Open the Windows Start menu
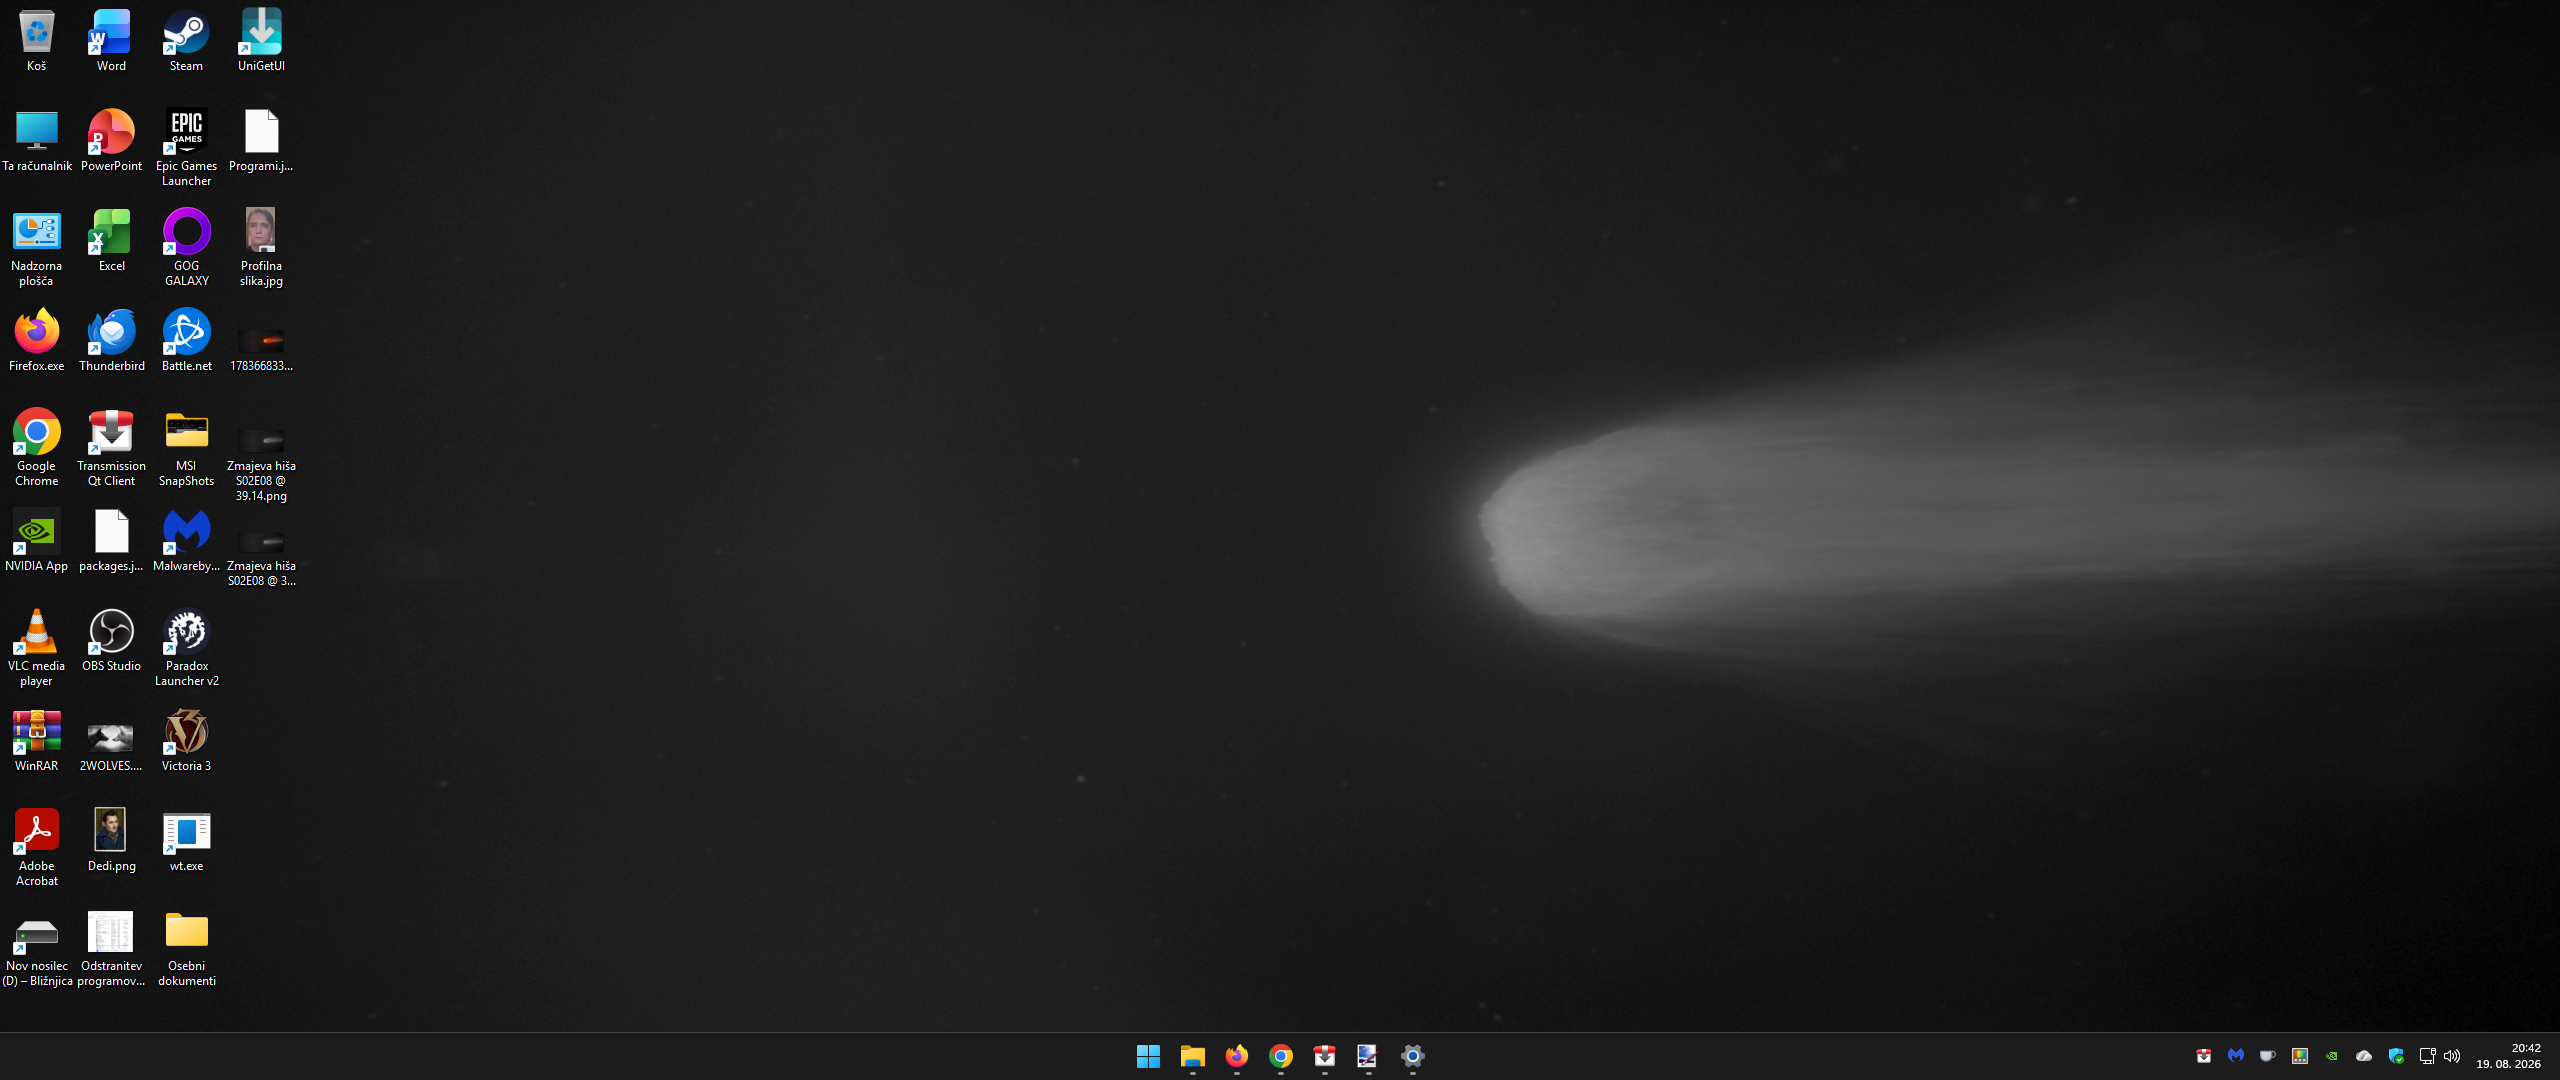The image size is (2560, 1080). 1148,1056
